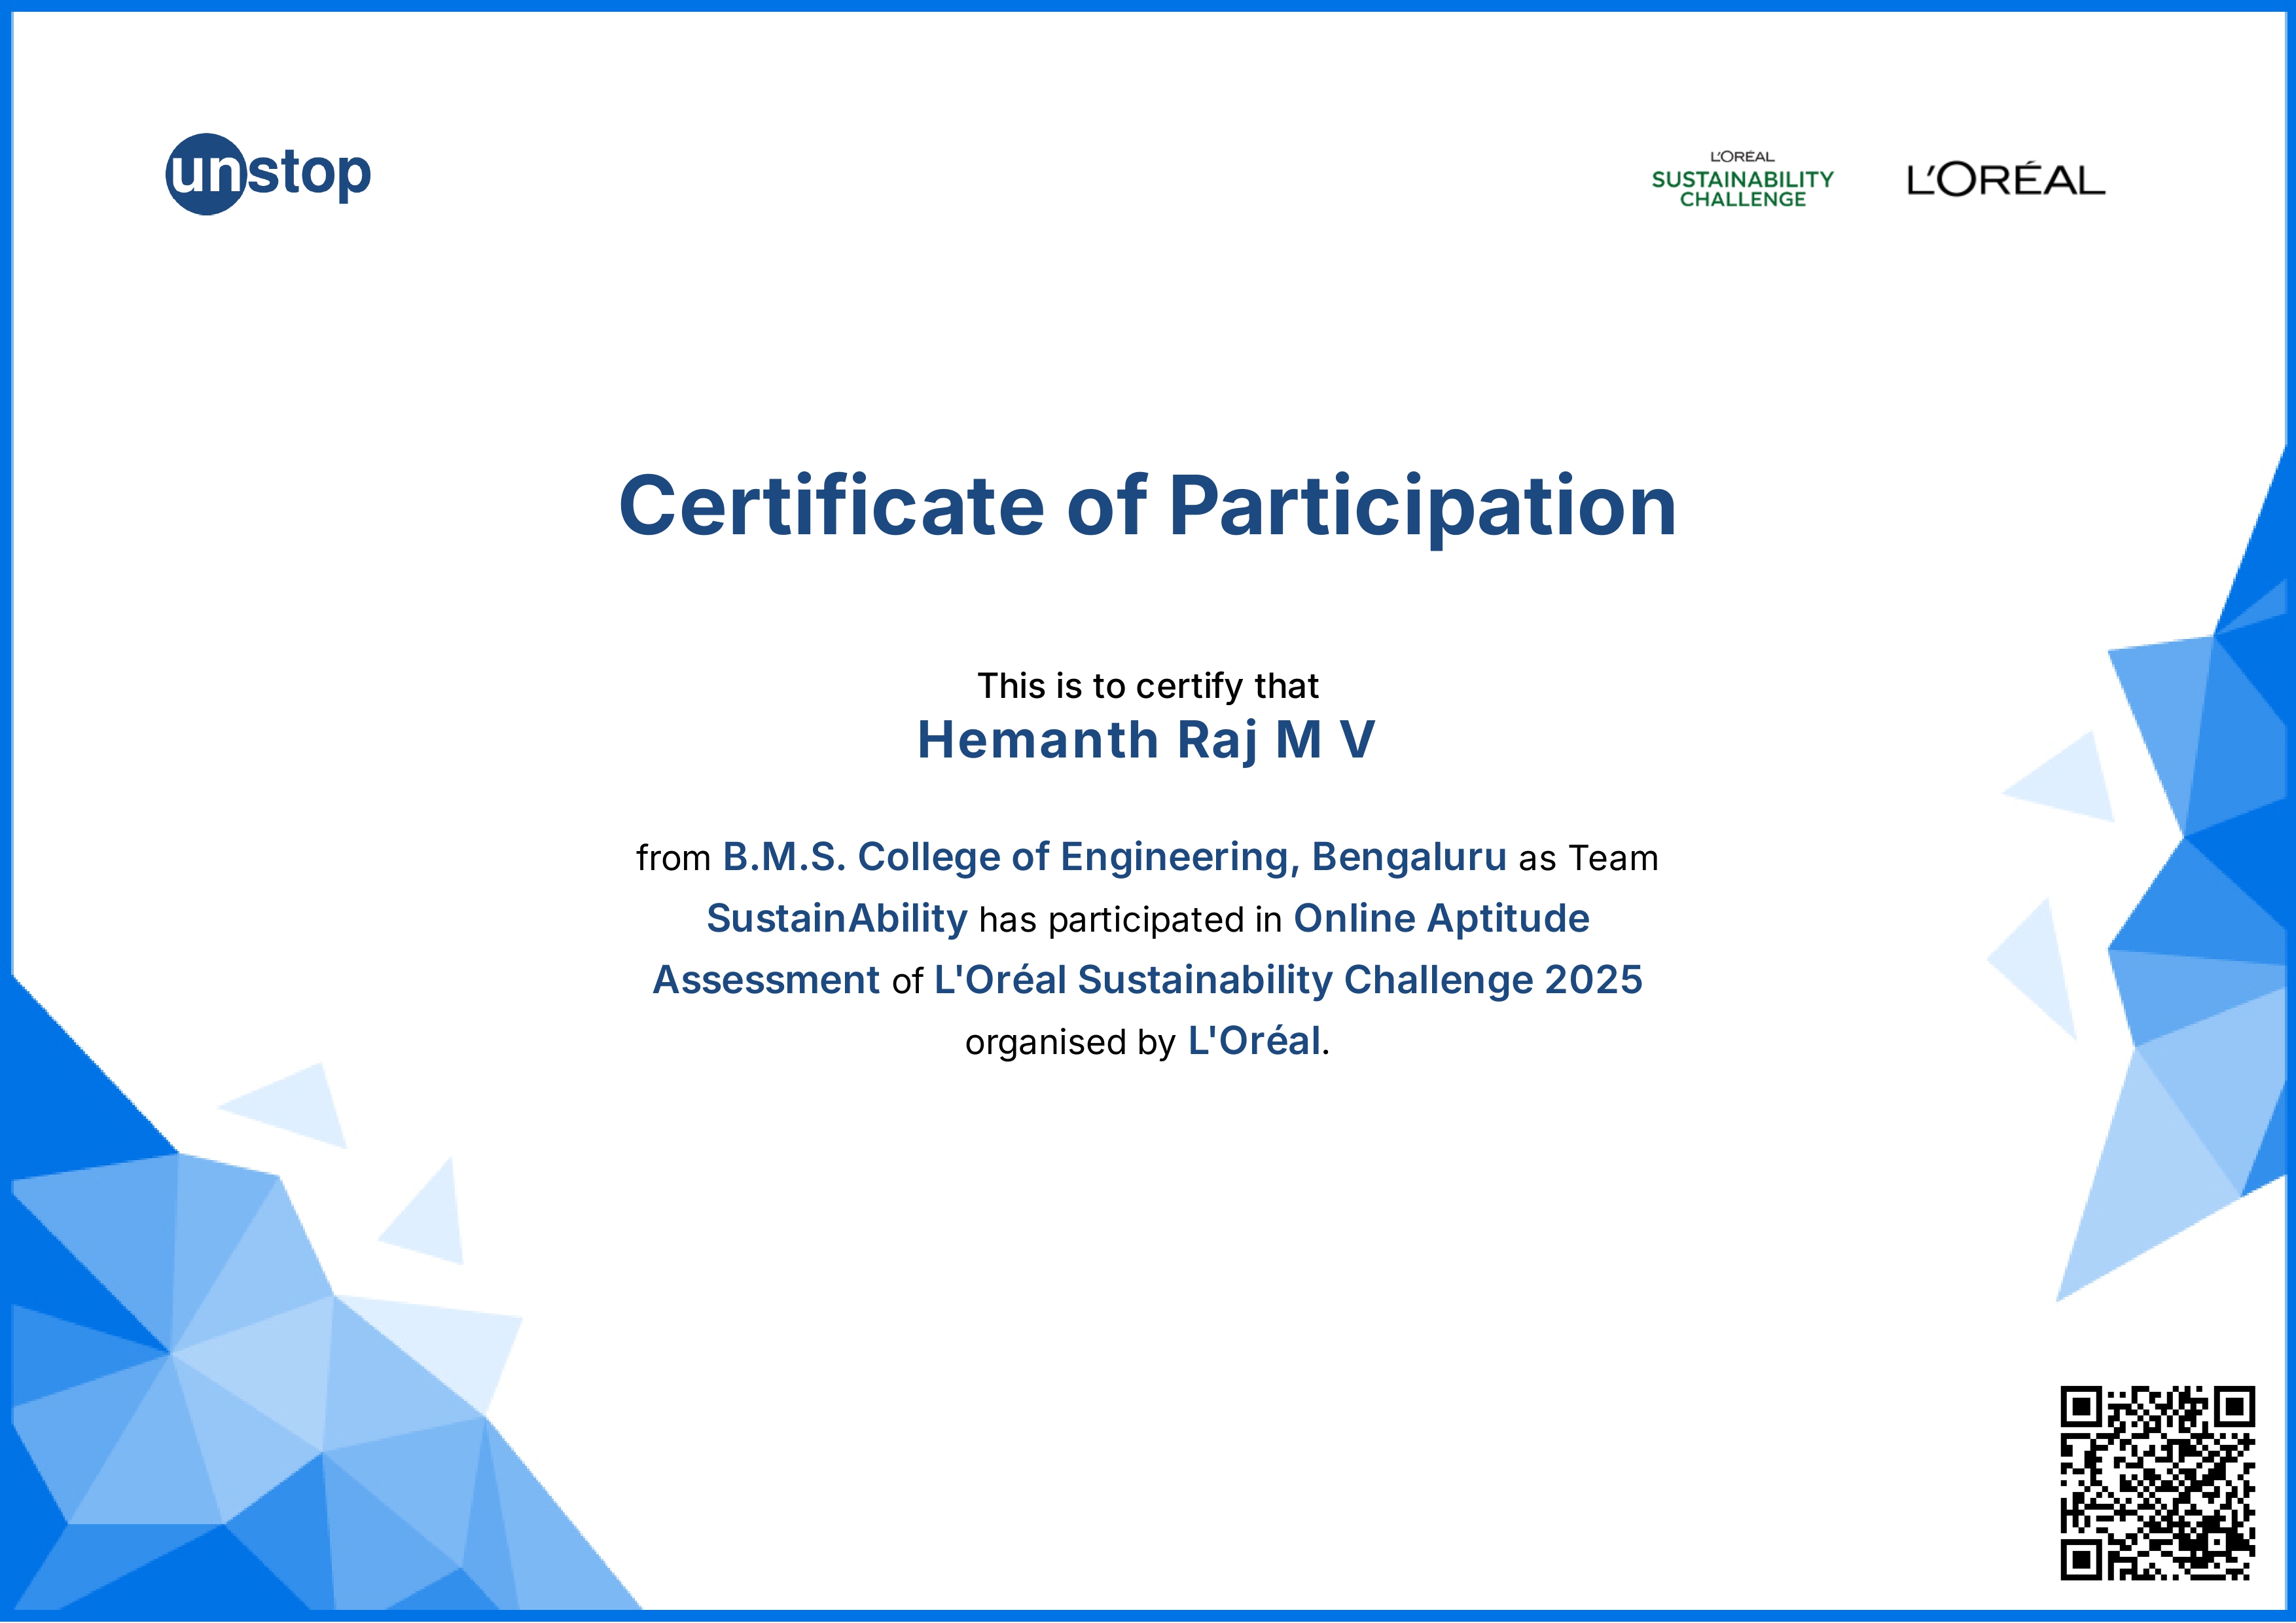
Task: Click the word Assessment in the body text
Action: coord(766,980)
